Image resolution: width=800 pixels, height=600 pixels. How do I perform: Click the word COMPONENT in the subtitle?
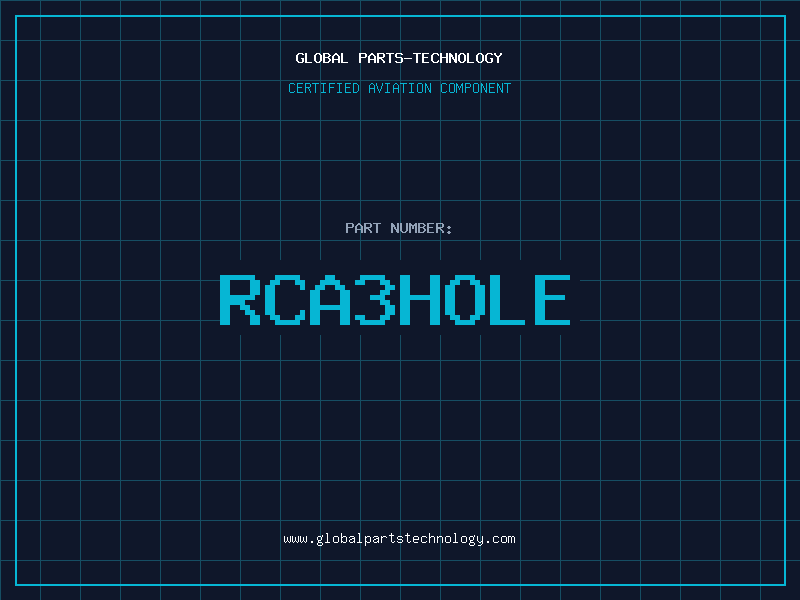pos(475,89)
